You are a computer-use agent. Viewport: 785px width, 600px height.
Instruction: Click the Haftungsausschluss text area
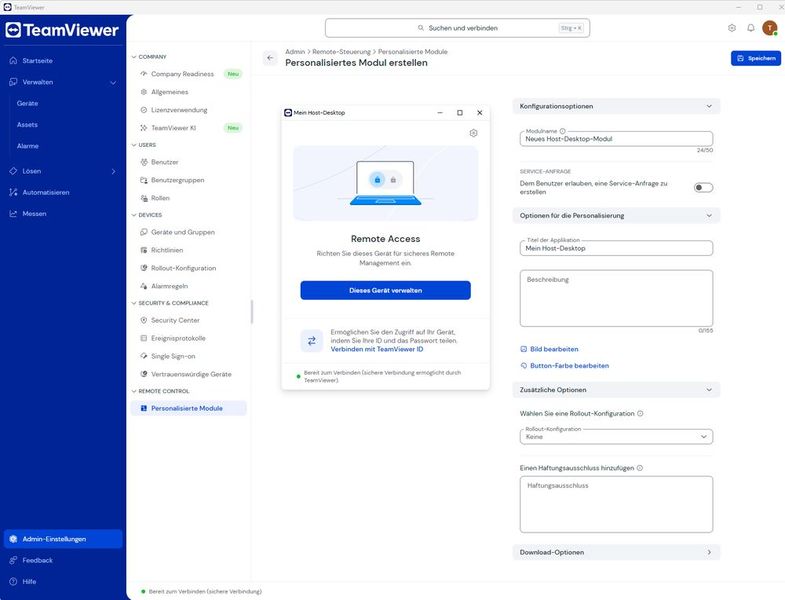pyautogui.click(x=616, y=504)
